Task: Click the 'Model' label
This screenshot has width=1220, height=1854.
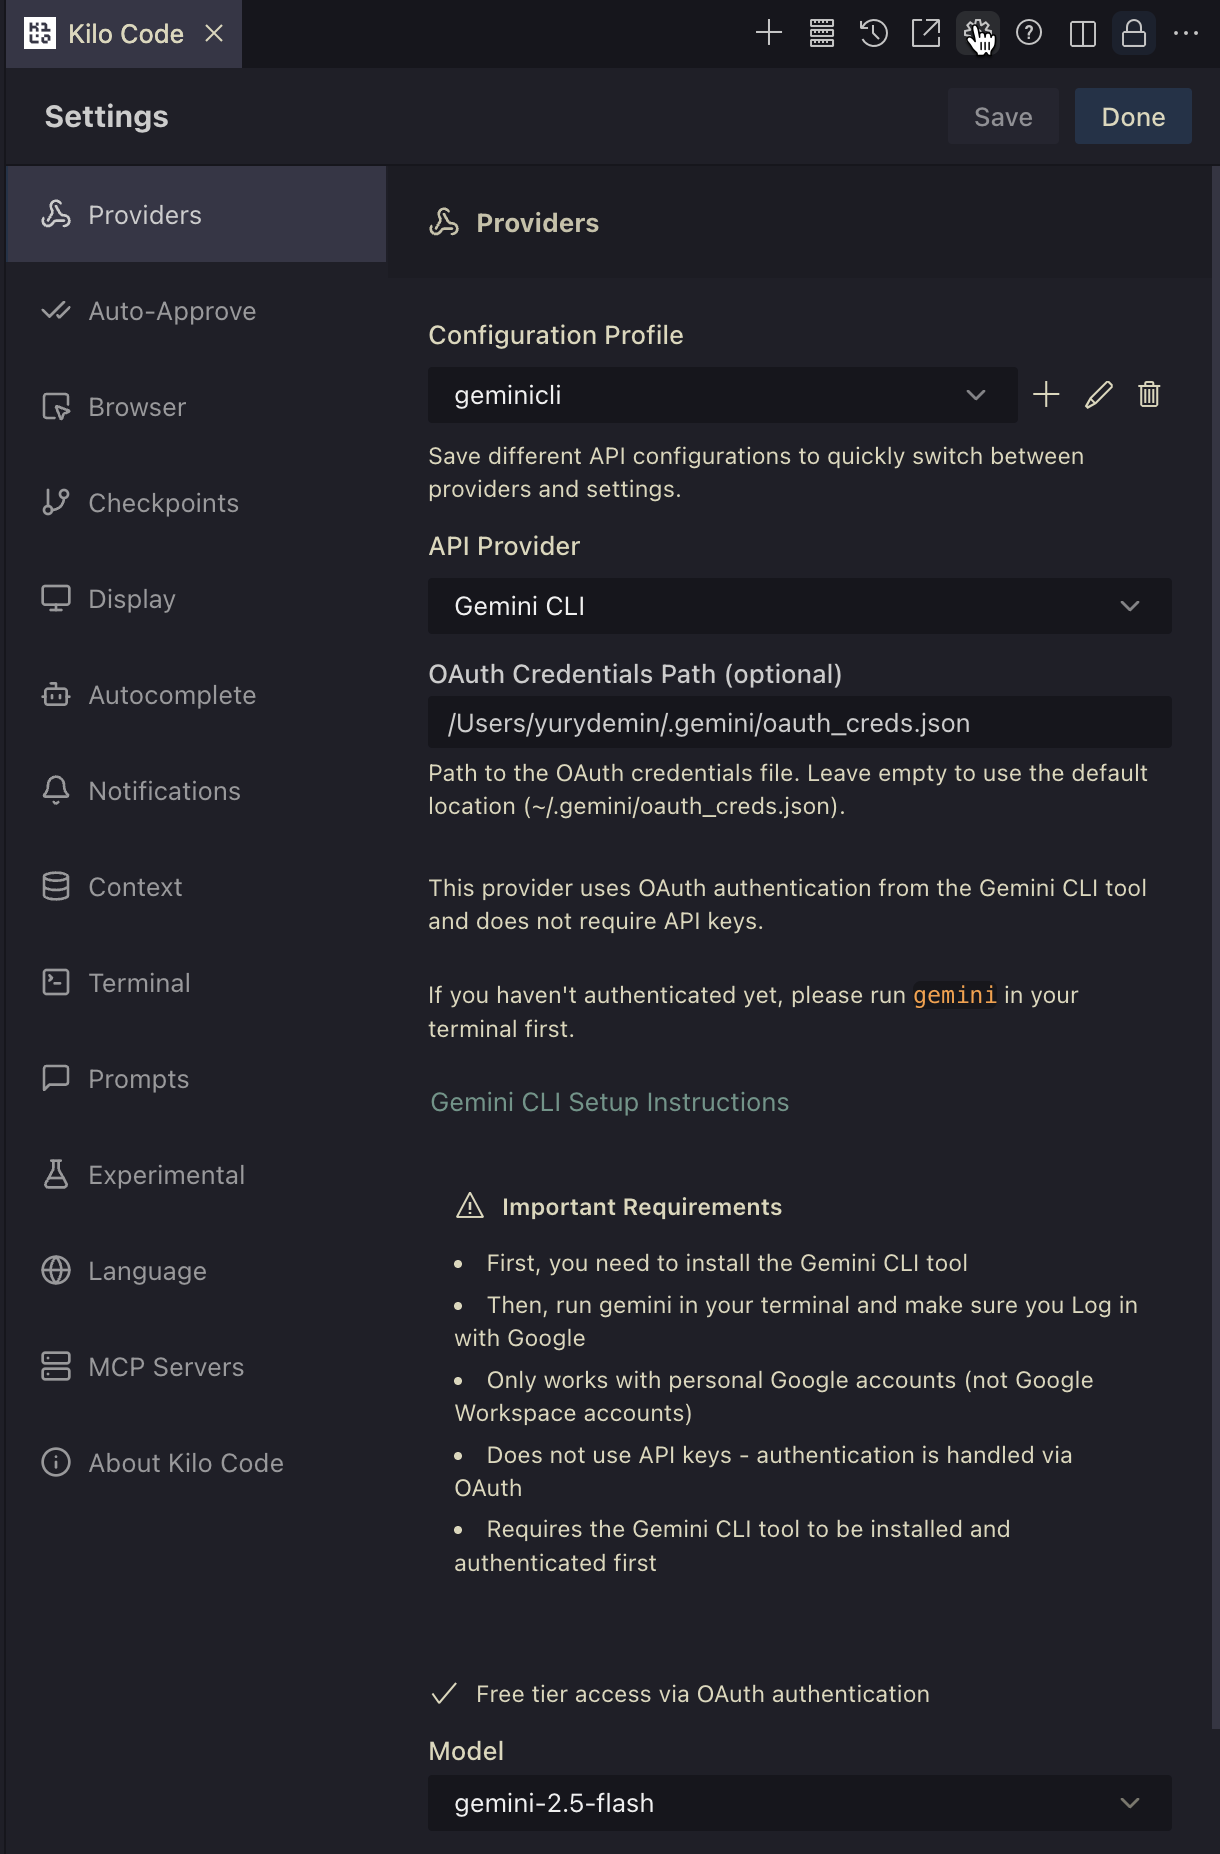Action: point(466,1751)
